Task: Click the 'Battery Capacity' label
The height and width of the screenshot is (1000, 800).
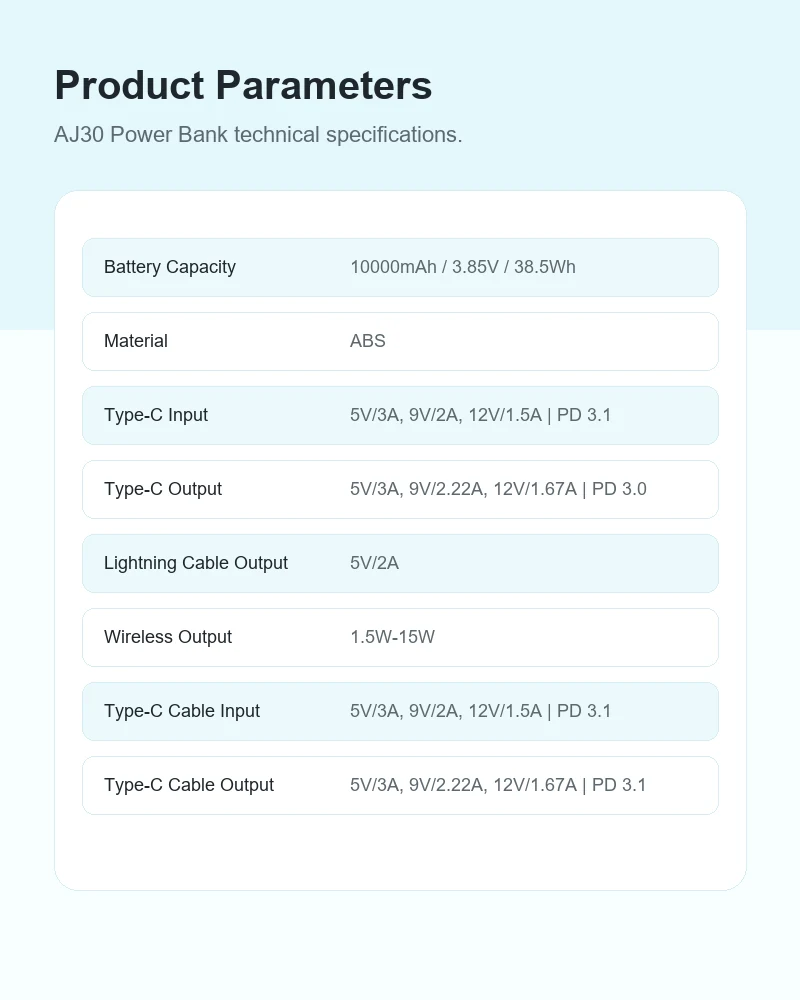Action: point(170,267)
